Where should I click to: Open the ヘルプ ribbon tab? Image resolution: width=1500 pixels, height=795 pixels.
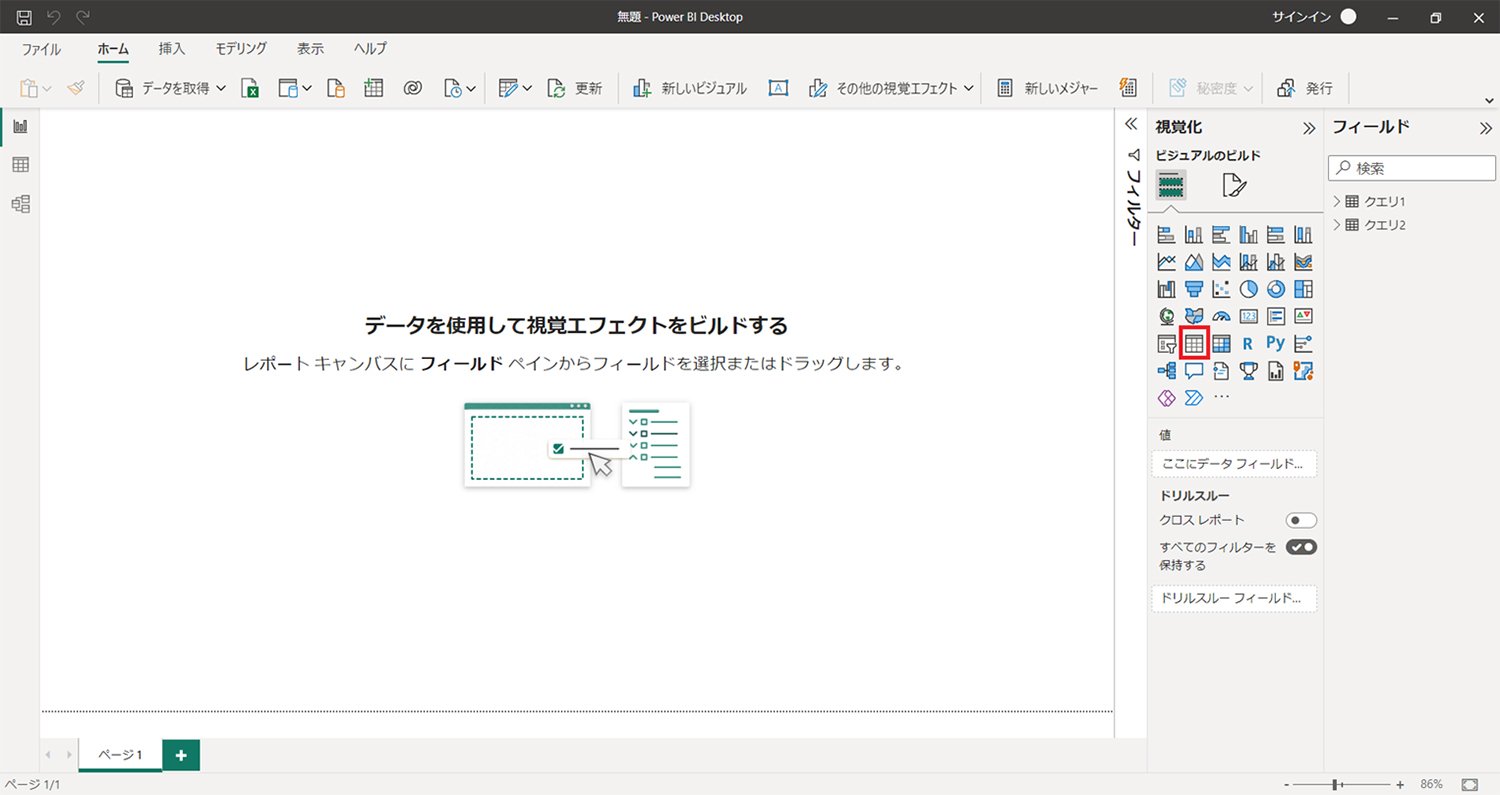(370, 48)
